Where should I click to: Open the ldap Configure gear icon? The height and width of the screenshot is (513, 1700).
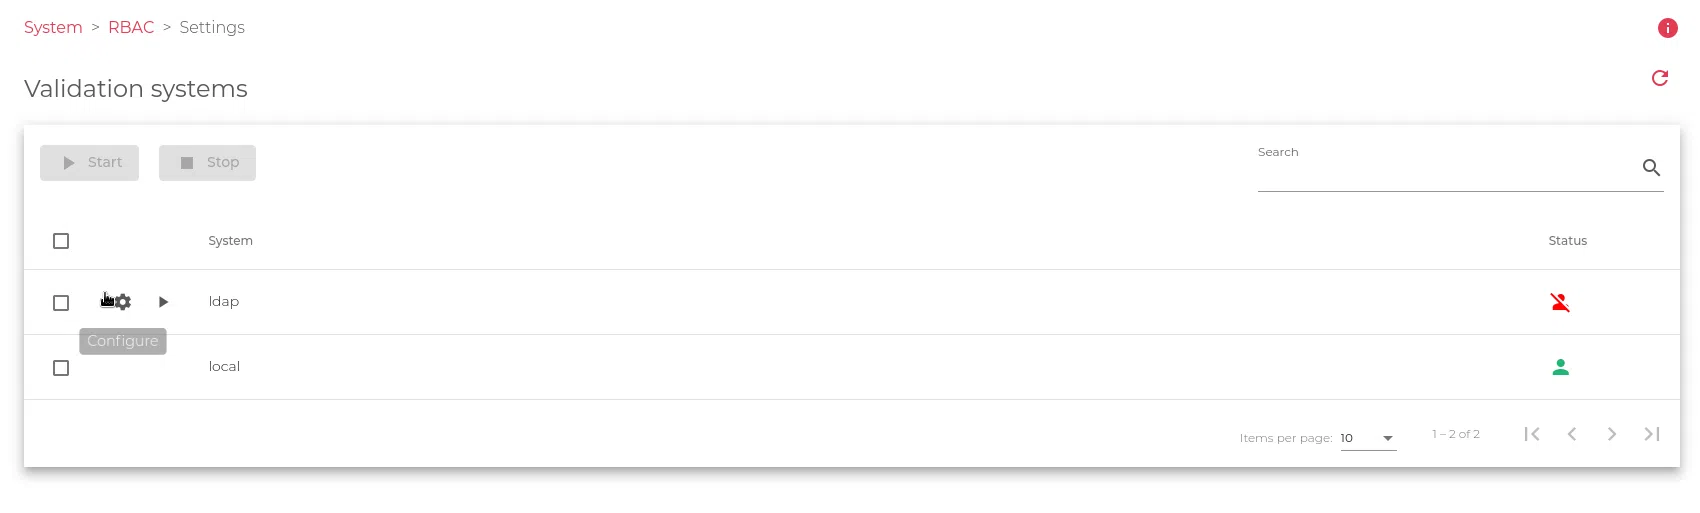(123, 302)
